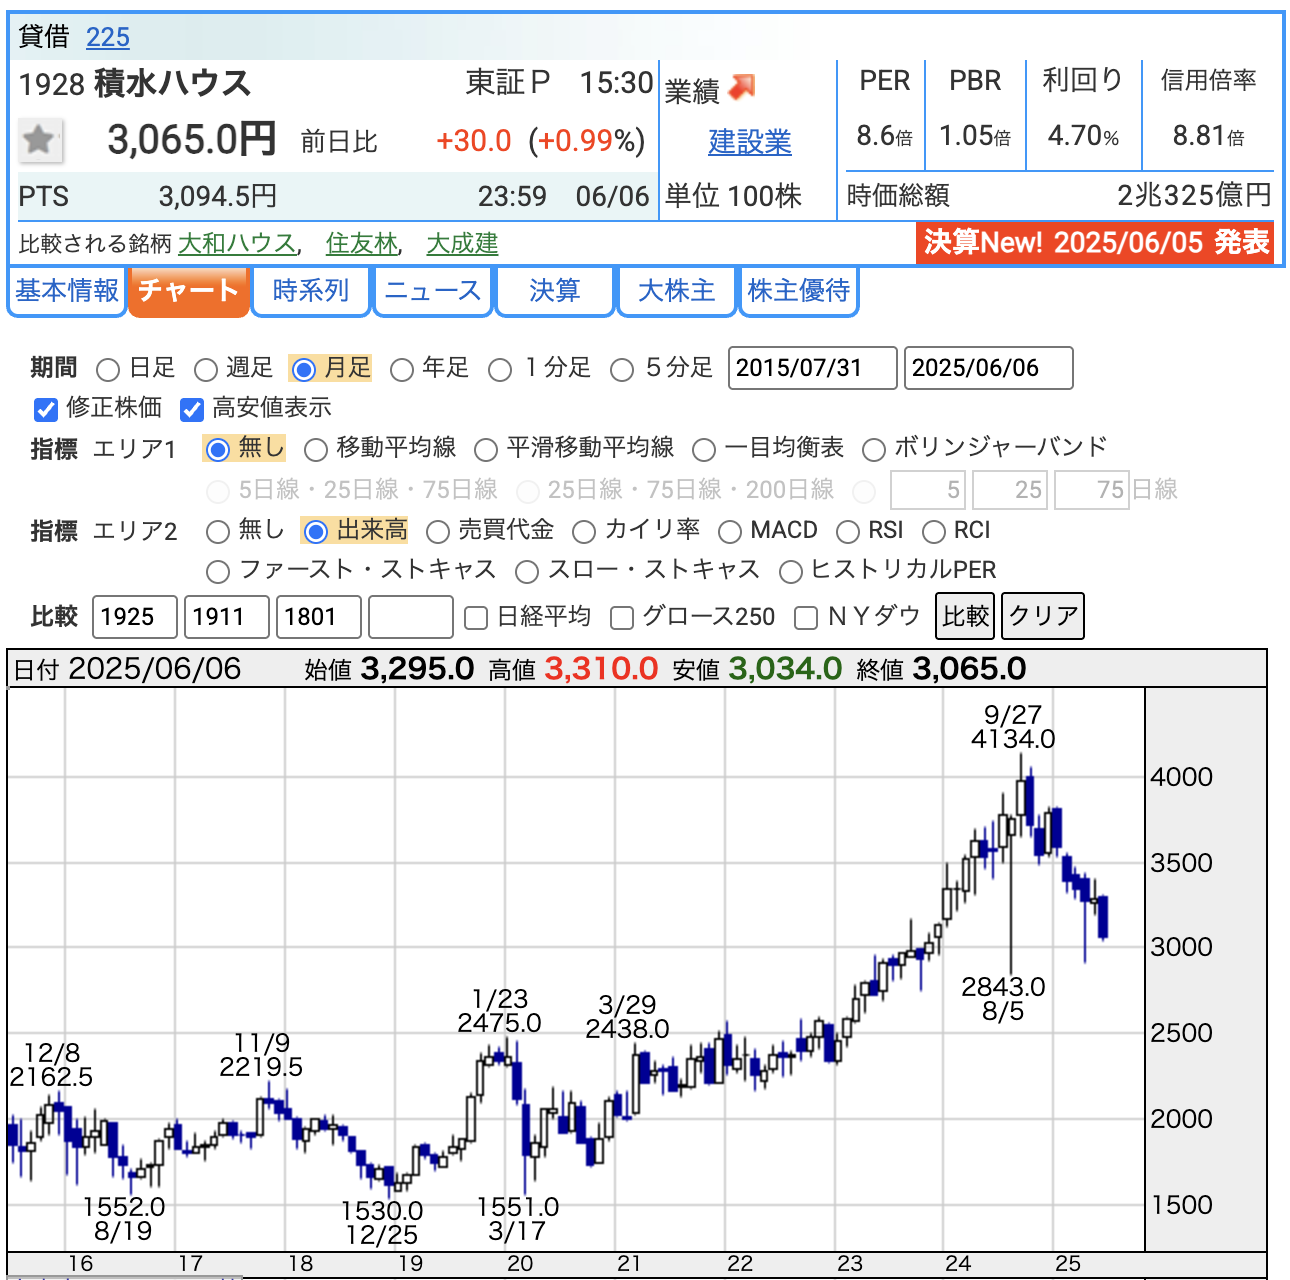Click the 3/29 2438.0 chart label
This screenshot has height=1280, width=1290.
(x=627, y=1016)
